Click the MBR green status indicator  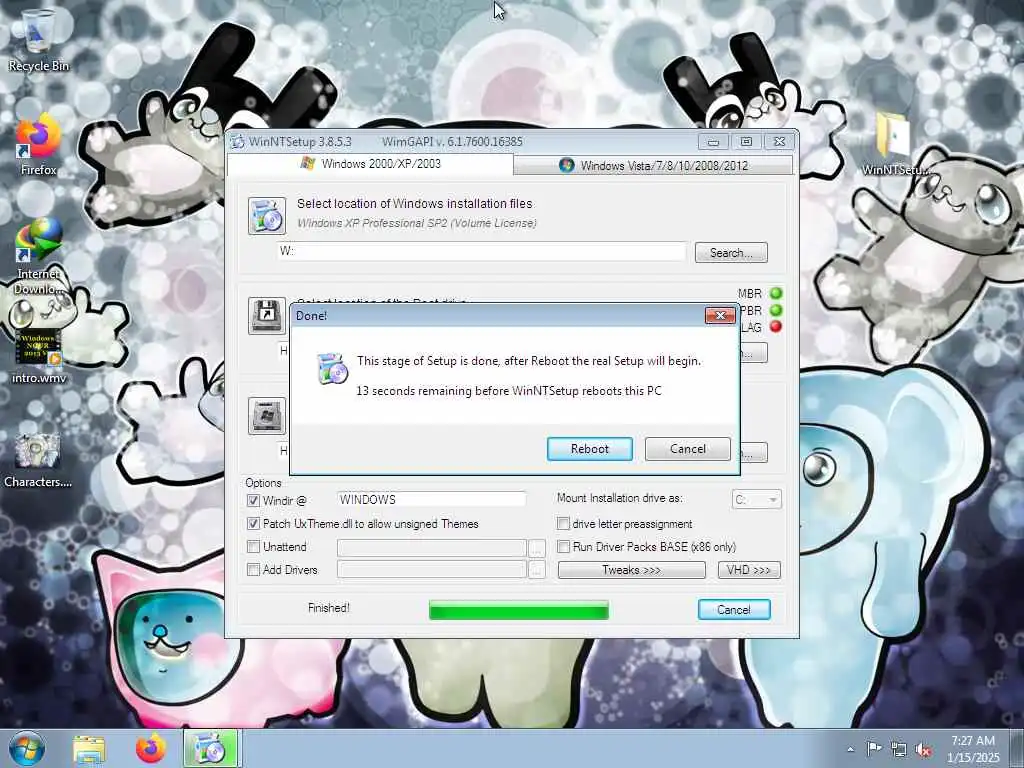(776, 293)
